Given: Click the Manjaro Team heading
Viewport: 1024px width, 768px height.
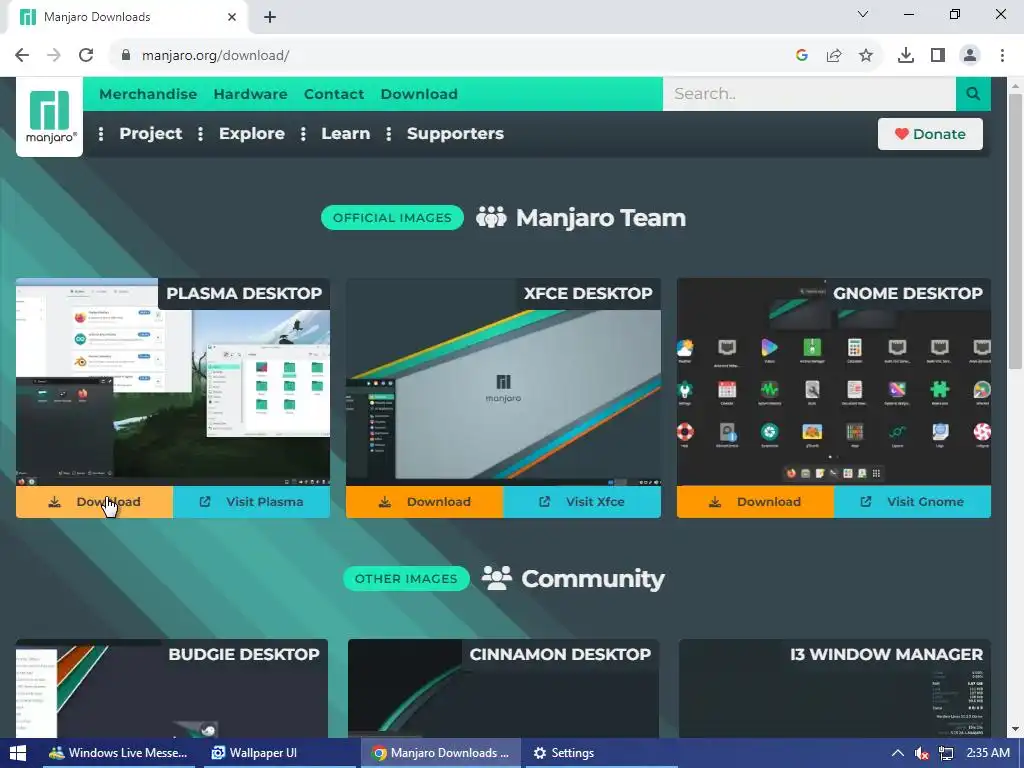Looking at the screenshot, I should 601,217.
